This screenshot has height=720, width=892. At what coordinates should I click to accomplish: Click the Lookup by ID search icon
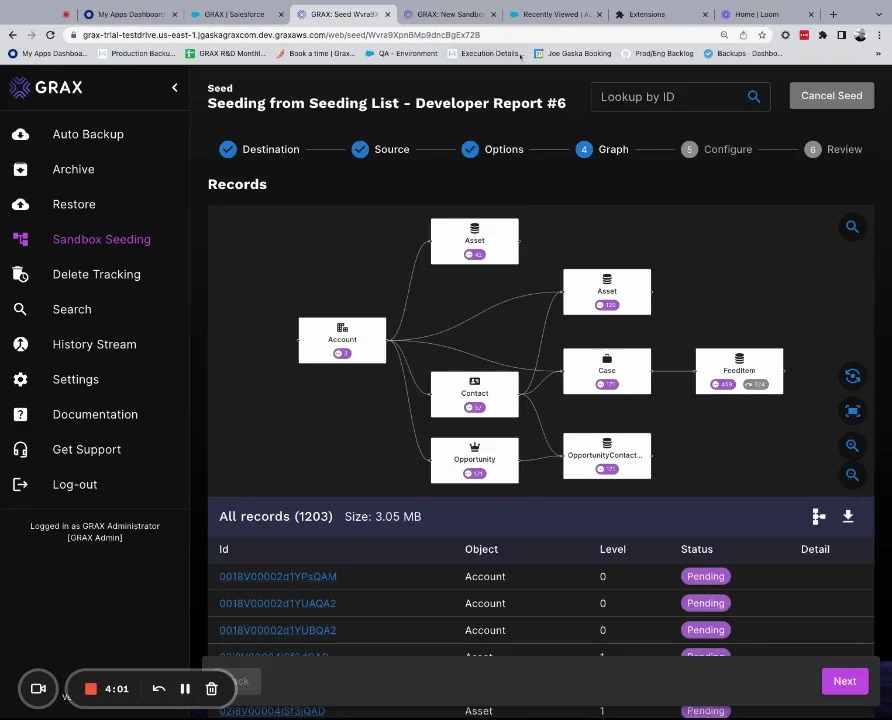pos(754,97)
